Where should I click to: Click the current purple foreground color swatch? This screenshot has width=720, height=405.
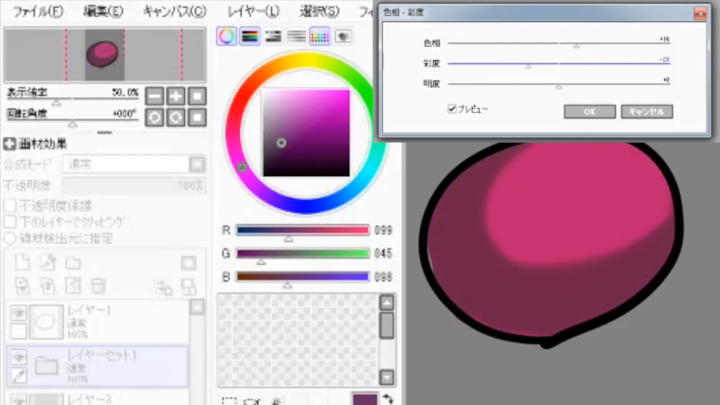(365, 399)
